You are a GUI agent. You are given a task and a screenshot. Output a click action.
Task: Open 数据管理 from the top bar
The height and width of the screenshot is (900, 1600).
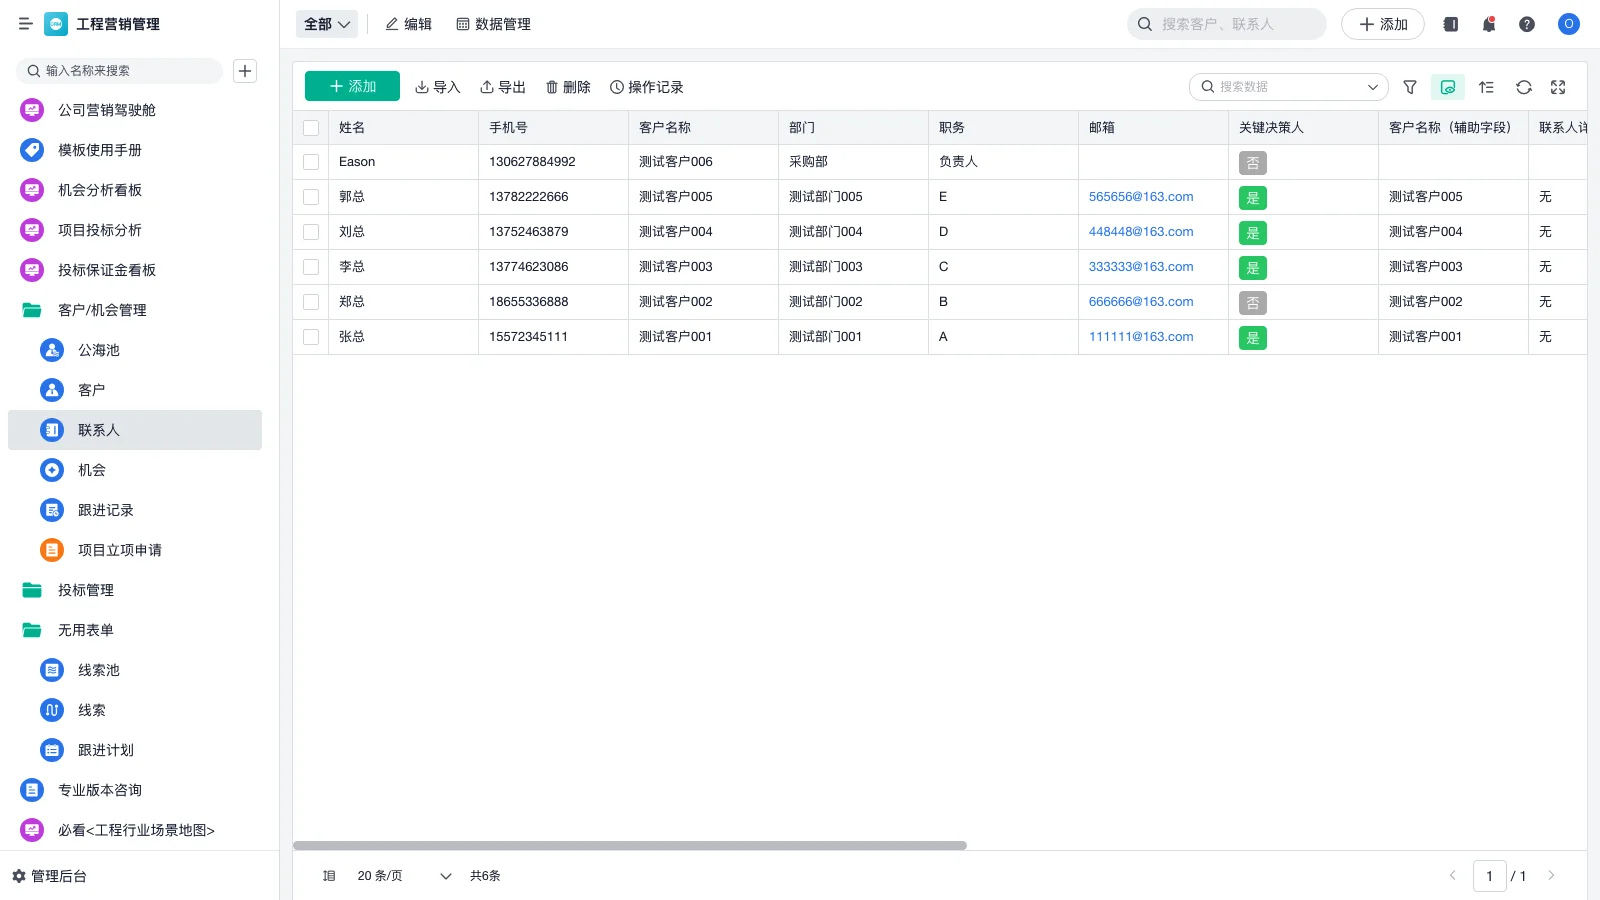click(x=494, y=24)
